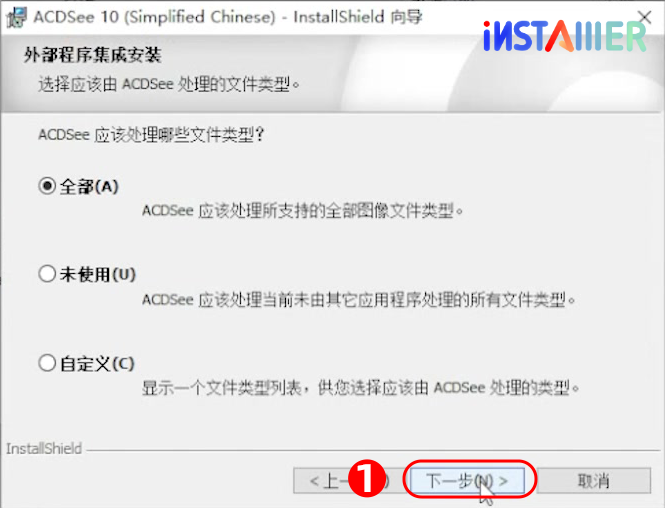Click the ACDSee installer icon in title bar
Screen dimensions: 665x508
(x=16, y=17)
